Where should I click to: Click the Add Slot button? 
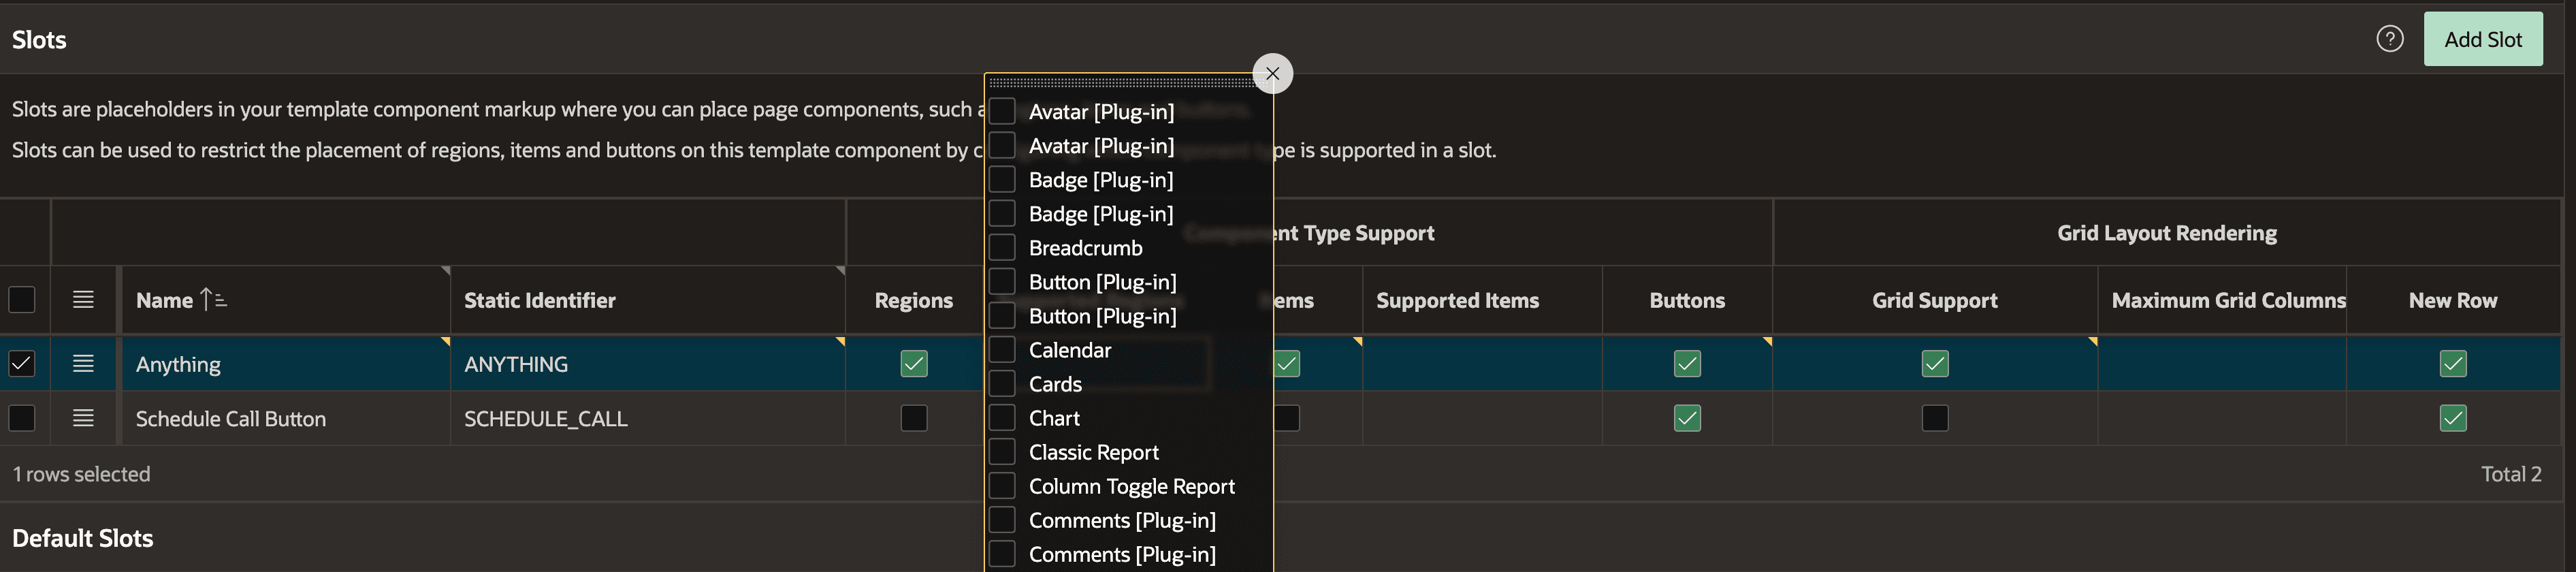[x=2483, y=38]
